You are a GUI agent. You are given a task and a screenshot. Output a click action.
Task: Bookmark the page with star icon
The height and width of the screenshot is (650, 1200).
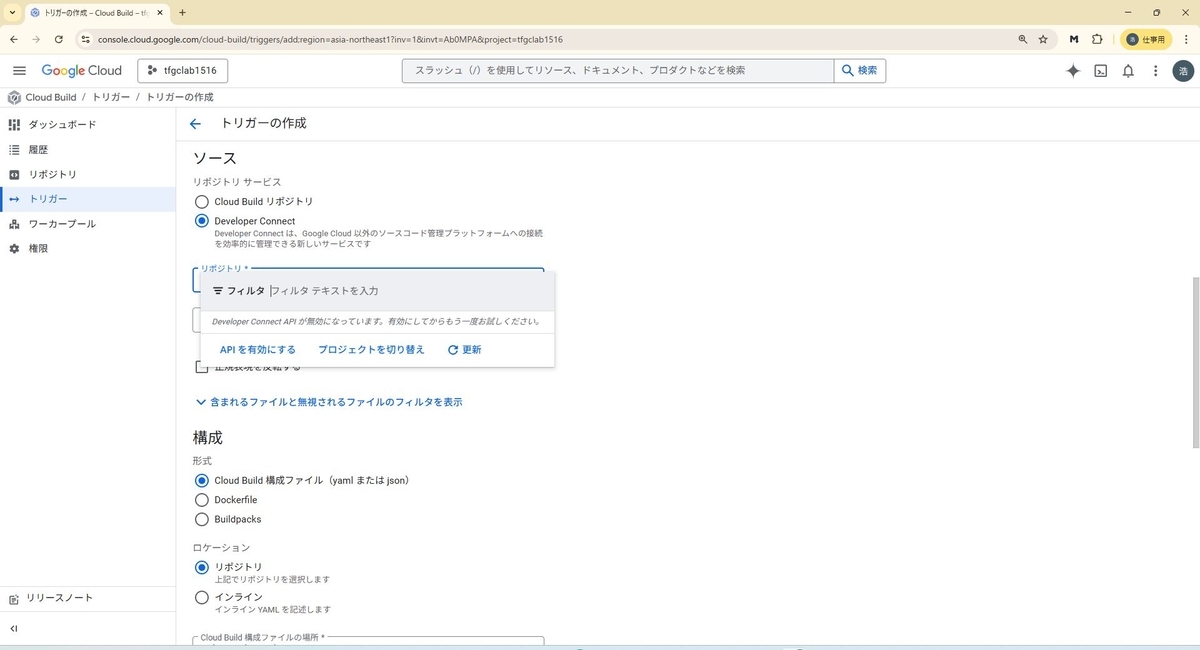pyautogui.click(x=1043, y=39)
